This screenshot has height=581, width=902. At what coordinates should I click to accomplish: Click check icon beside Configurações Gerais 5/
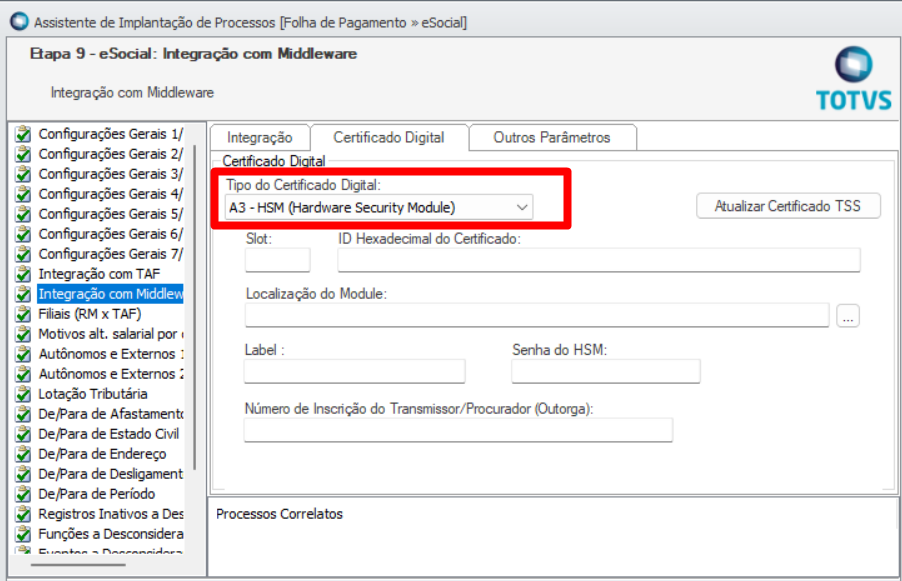pyautogui.click(x=23, y=214)
